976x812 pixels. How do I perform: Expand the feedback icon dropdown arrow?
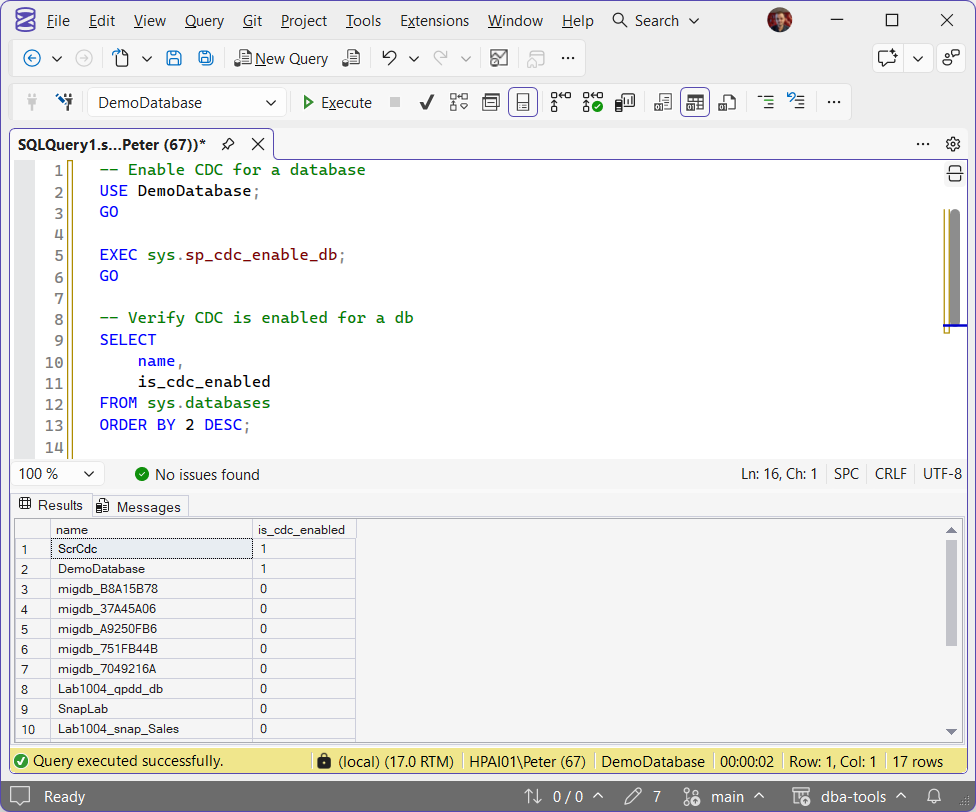917,58
